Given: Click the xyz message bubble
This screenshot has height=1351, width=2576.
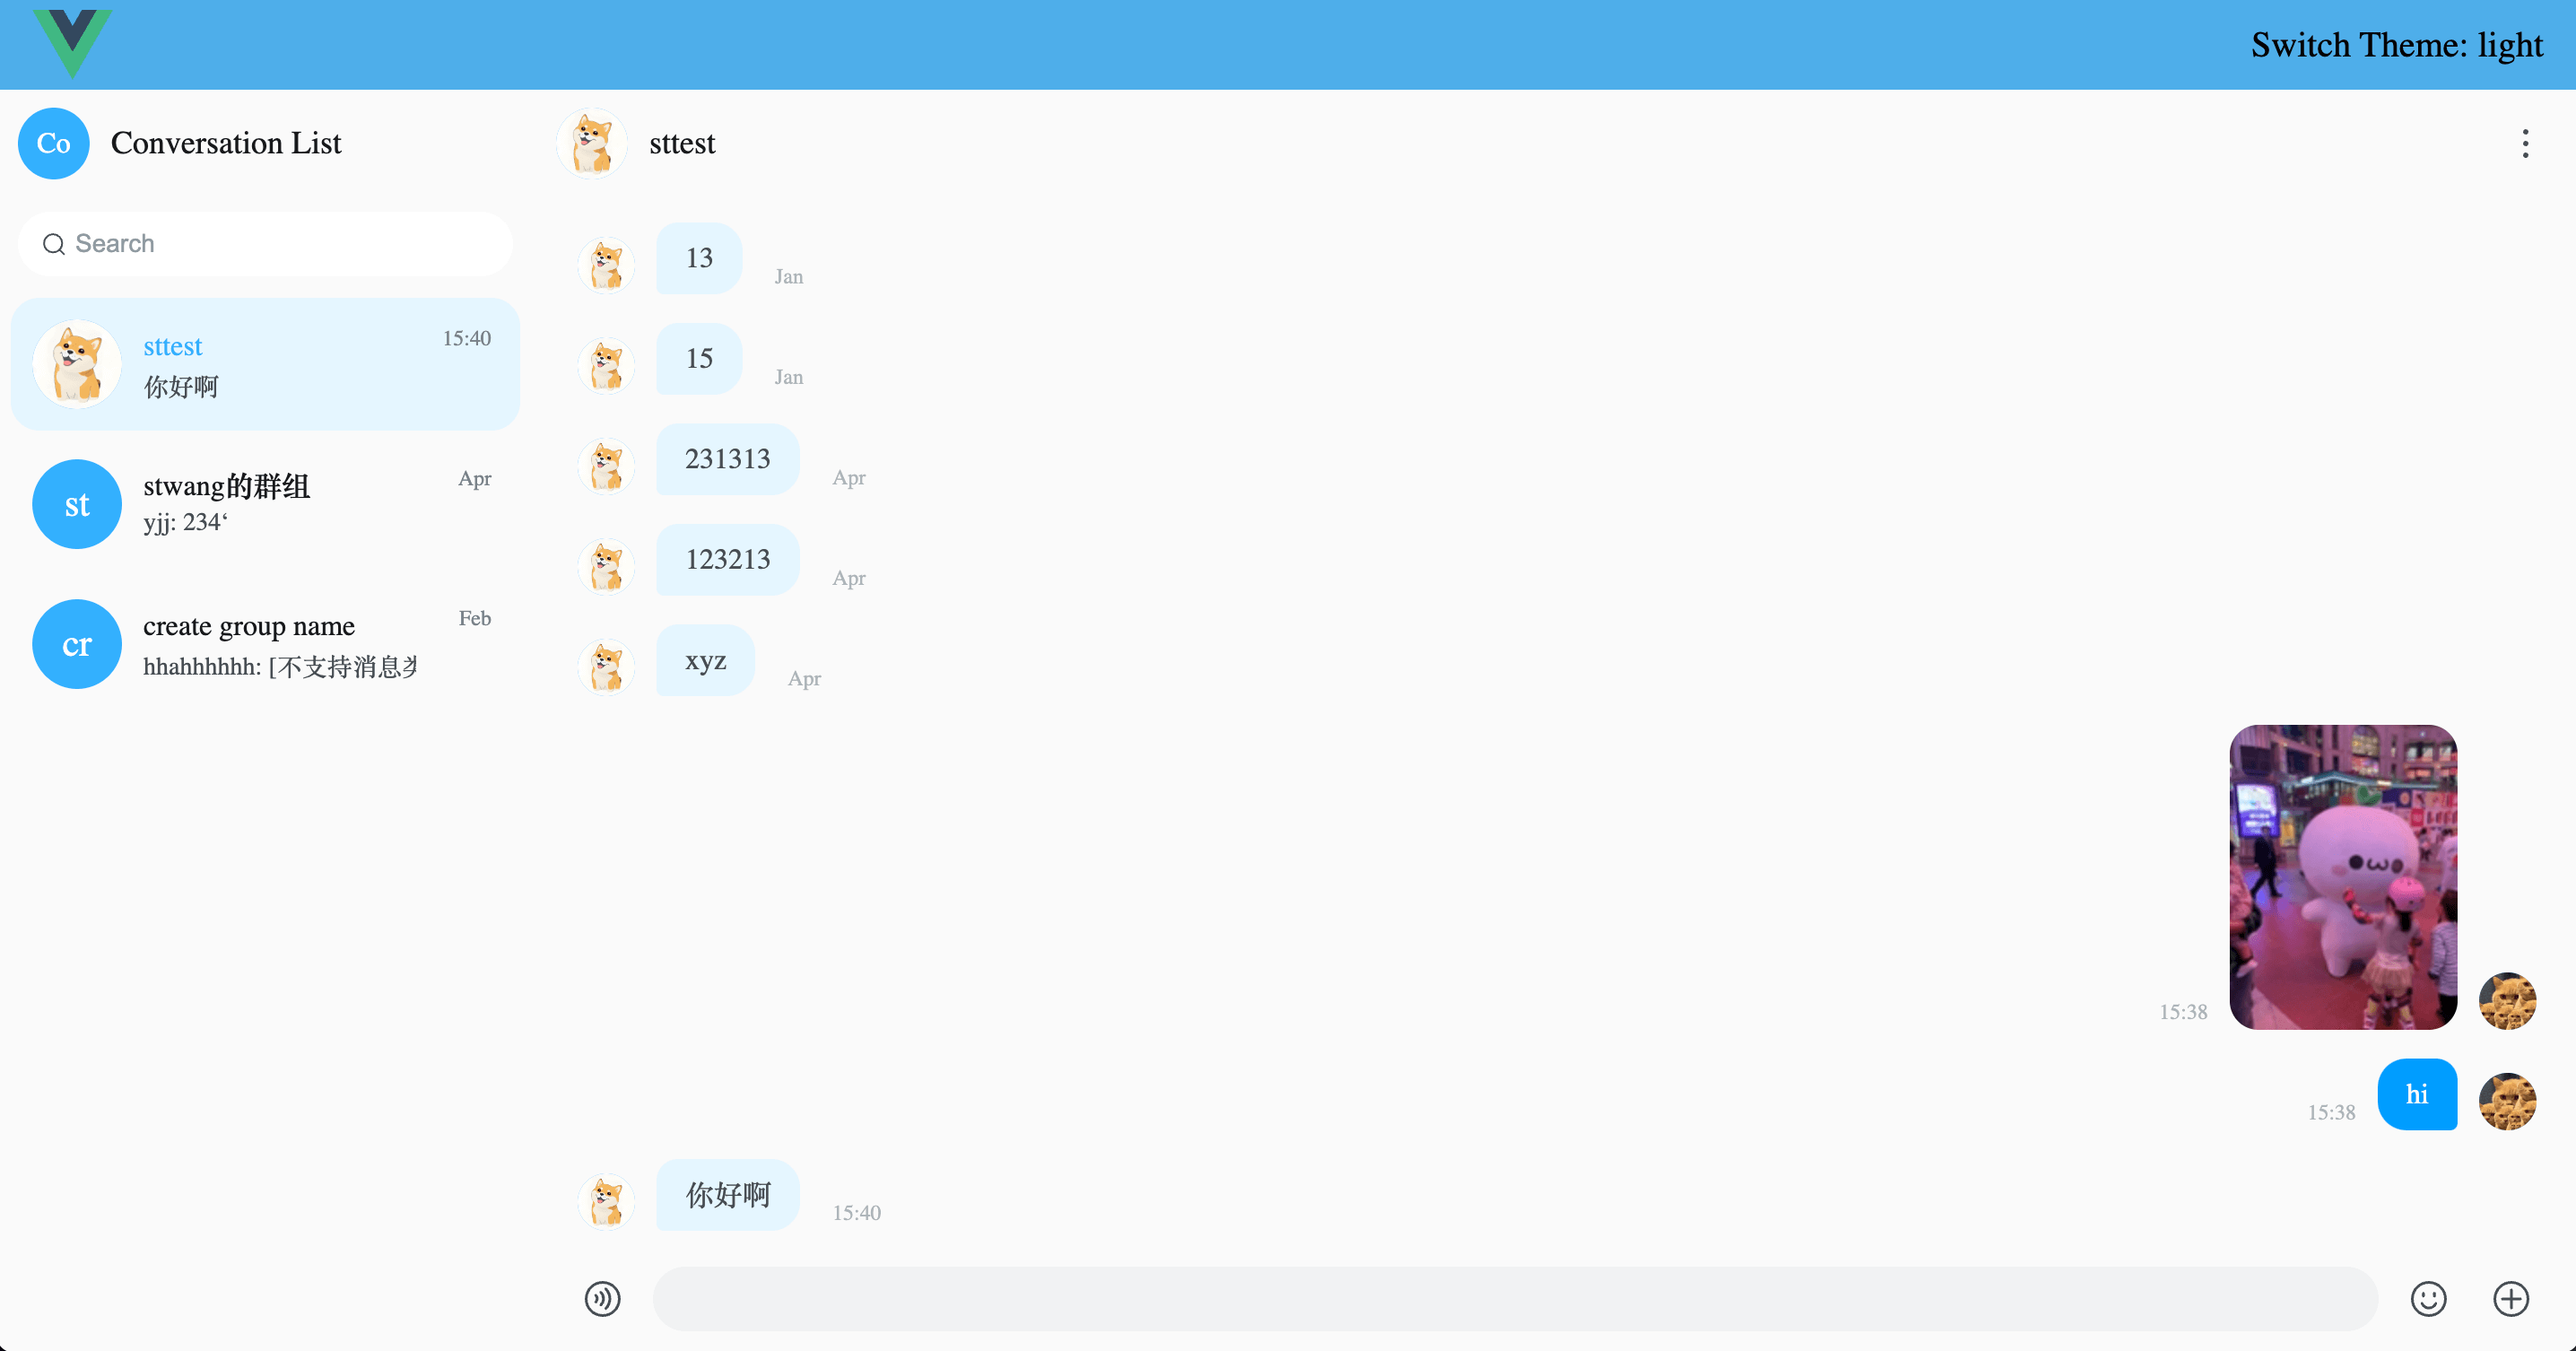Looking at the screenshot, I should point(705,660).
